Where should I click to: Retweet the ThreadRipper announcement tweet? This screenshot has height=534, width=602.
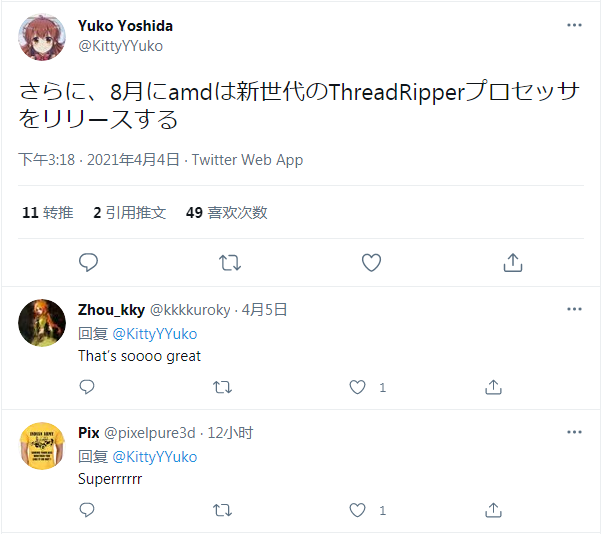point(229,263)
